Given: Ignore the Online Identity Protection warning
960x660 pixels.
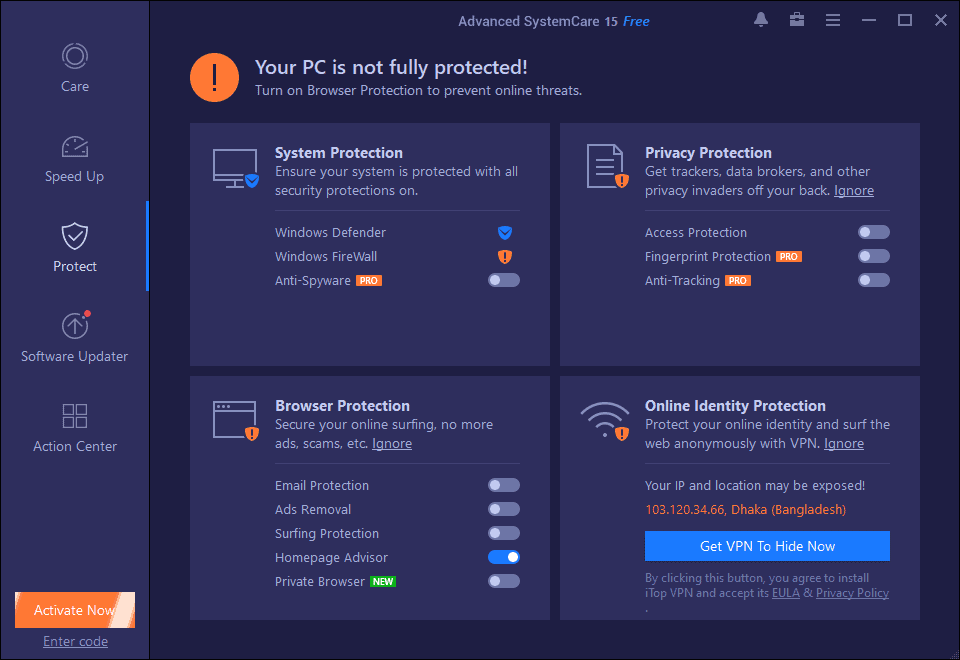Looking at the screenshot, I should (x=844, y=443).
